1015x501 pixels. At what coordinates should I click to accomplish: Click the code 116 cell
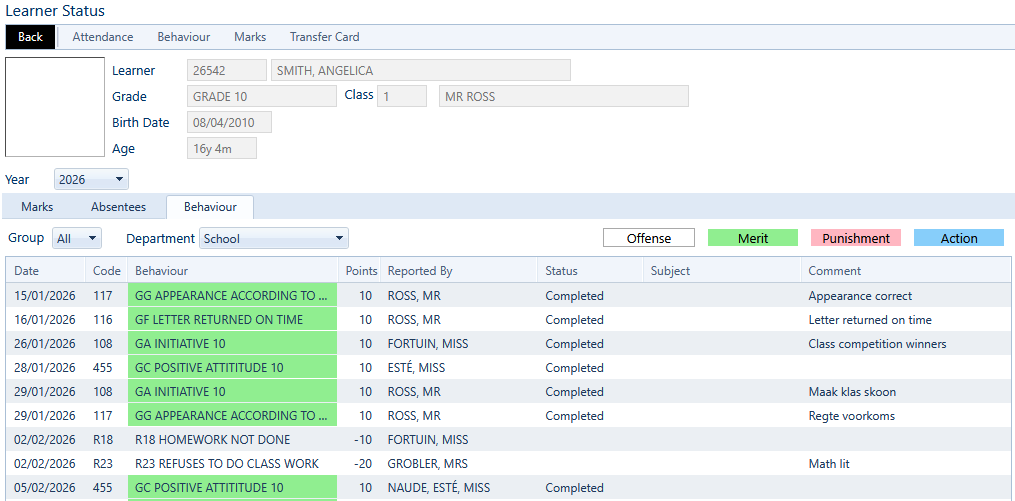click(107, 320)
